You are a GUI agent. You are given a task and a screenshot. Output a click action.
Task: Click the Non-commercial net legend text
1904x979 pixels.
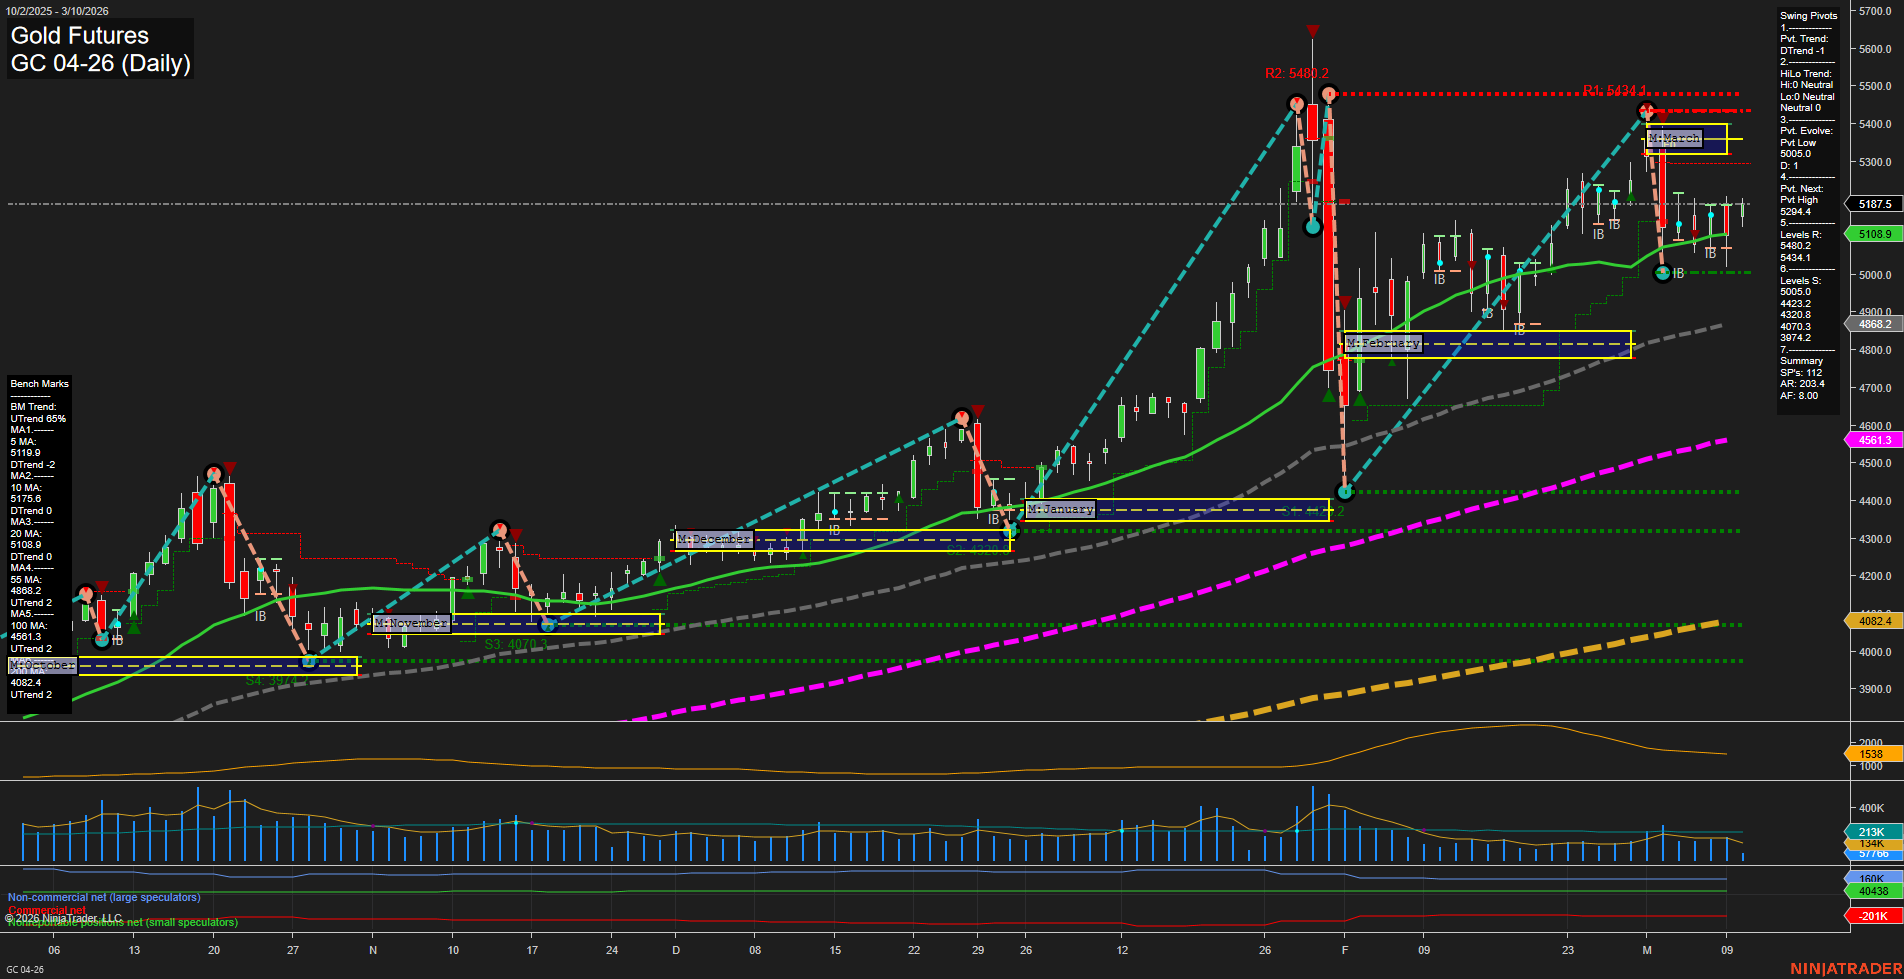click(x=103, y=897)
